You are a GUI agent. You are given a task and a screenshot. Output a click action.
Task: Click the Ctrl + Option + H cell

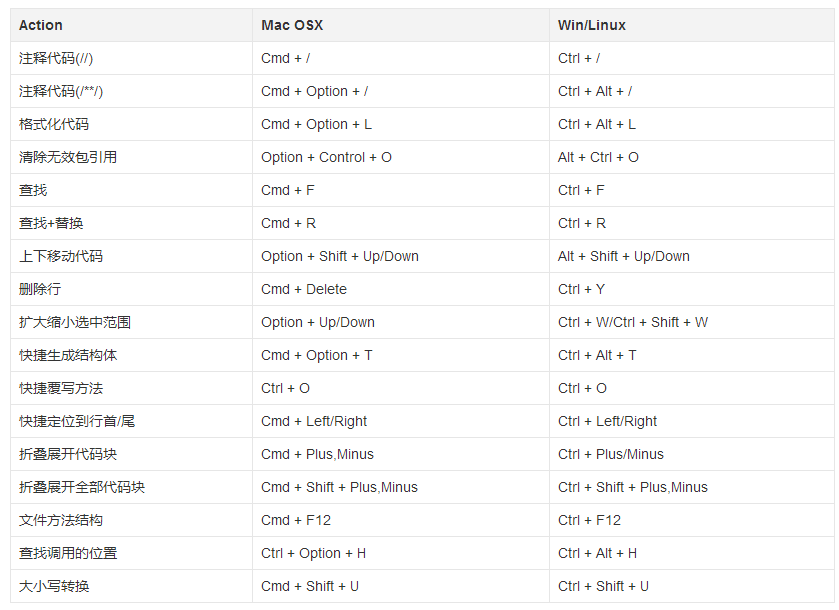pyautogui.click(x=401, y=553)
